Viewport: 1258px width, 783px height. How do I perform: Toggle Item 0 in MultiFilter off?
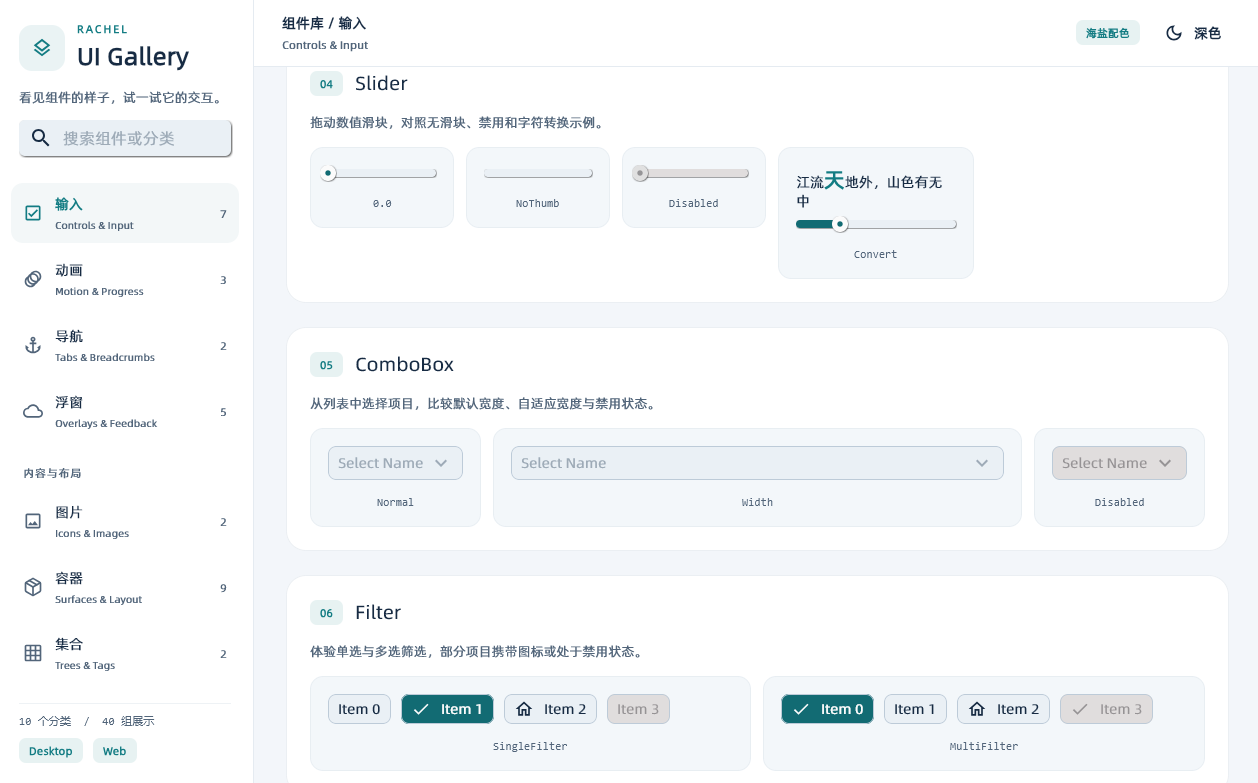pos(827,709)
